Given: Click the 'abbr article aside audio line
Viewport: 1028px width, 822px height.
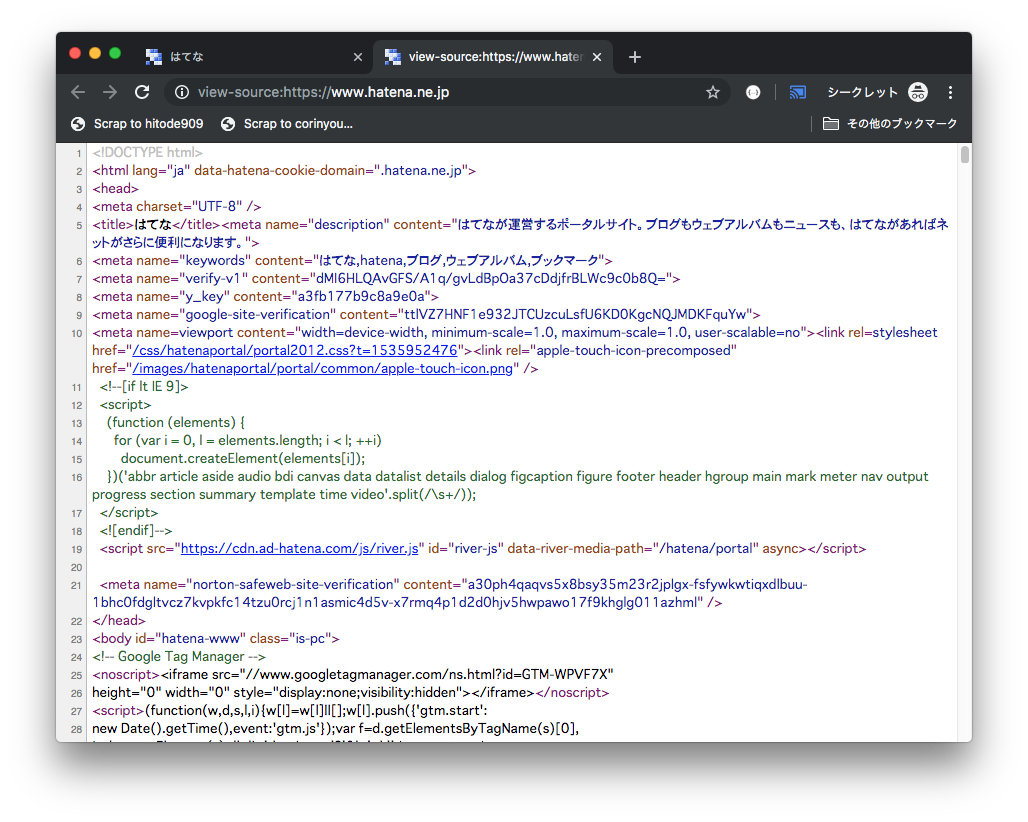Looking at the screenshot, I should tap(510, 486).
